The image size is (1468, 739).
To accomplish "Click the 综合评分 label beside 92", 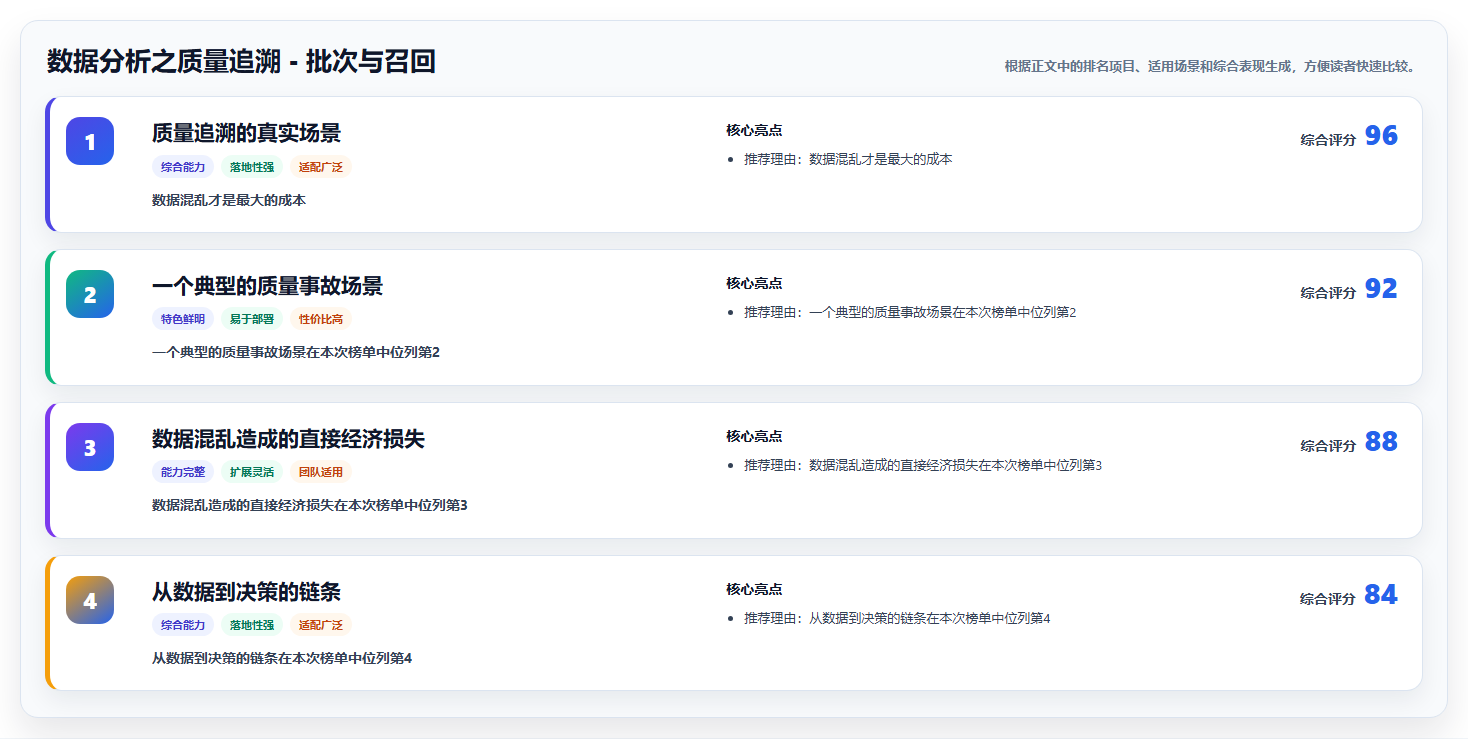I will pos(1328,293).
